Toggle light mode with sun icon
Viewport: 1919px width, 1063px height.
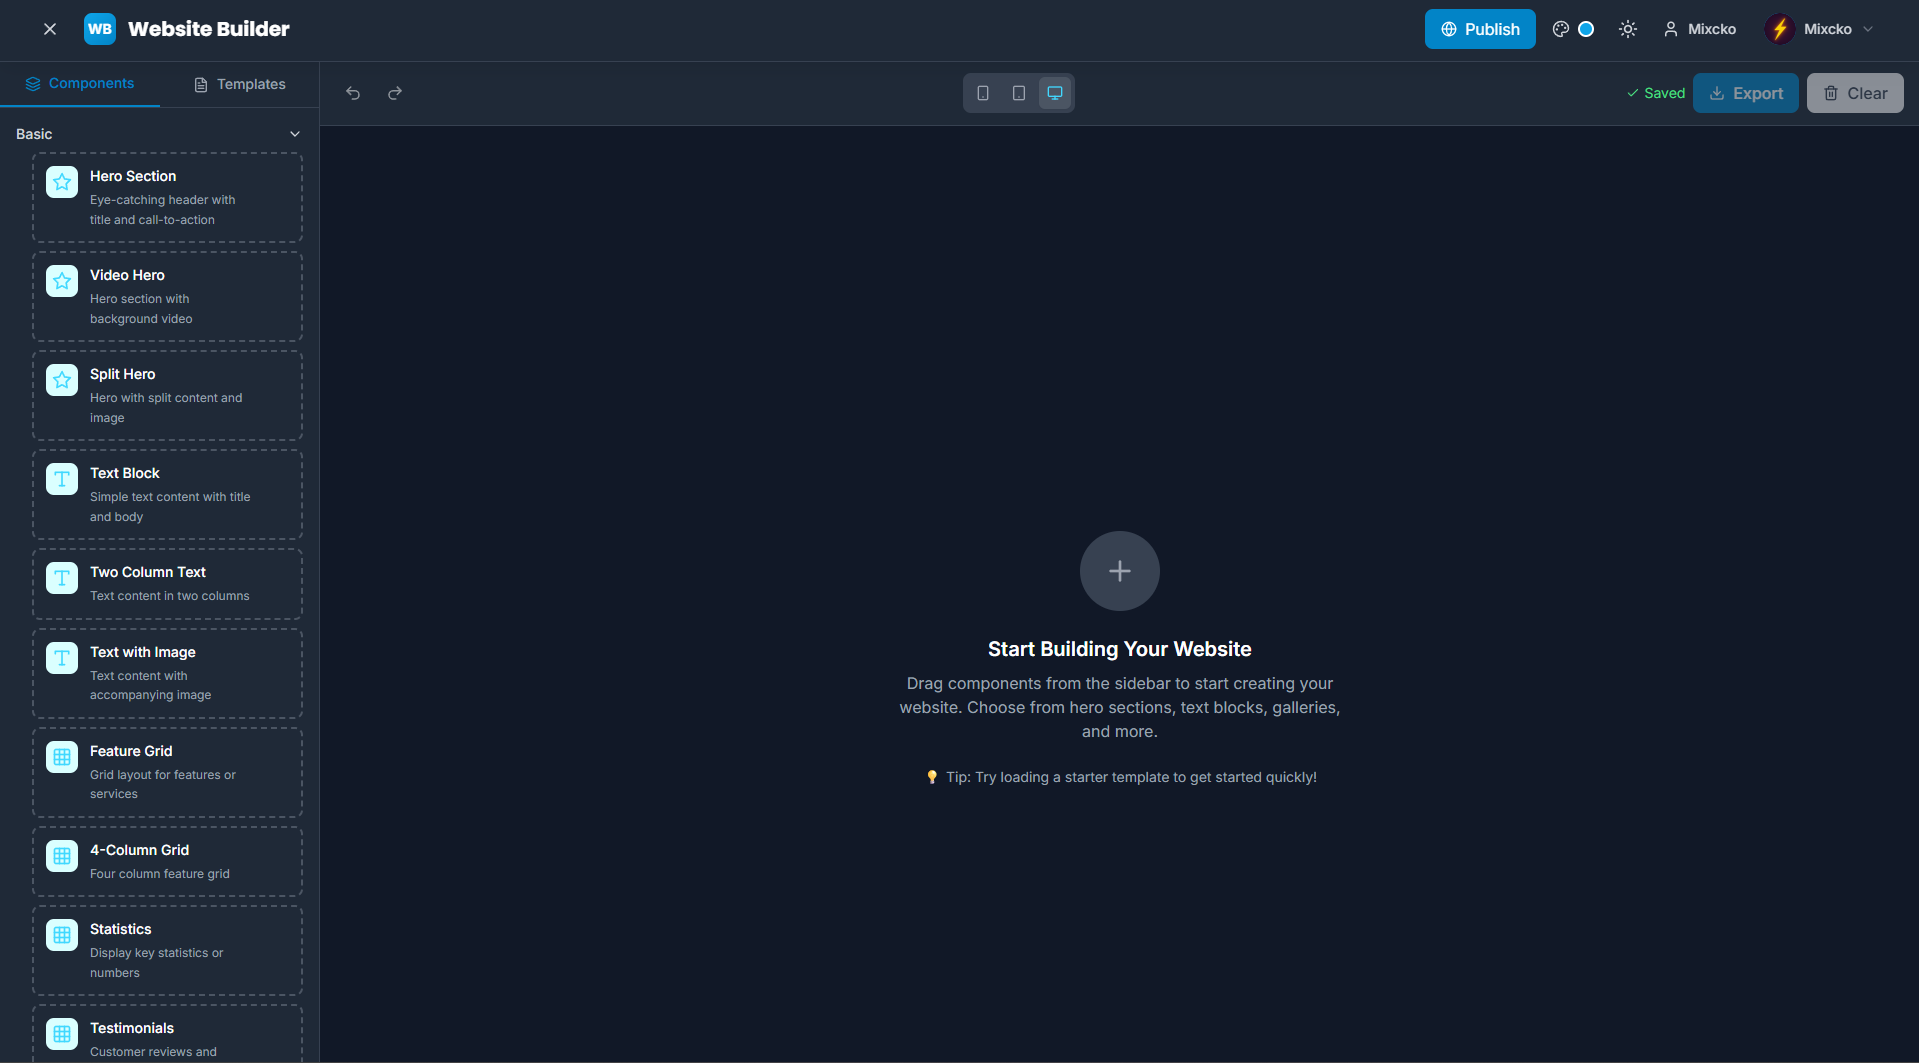(1628, 29)
